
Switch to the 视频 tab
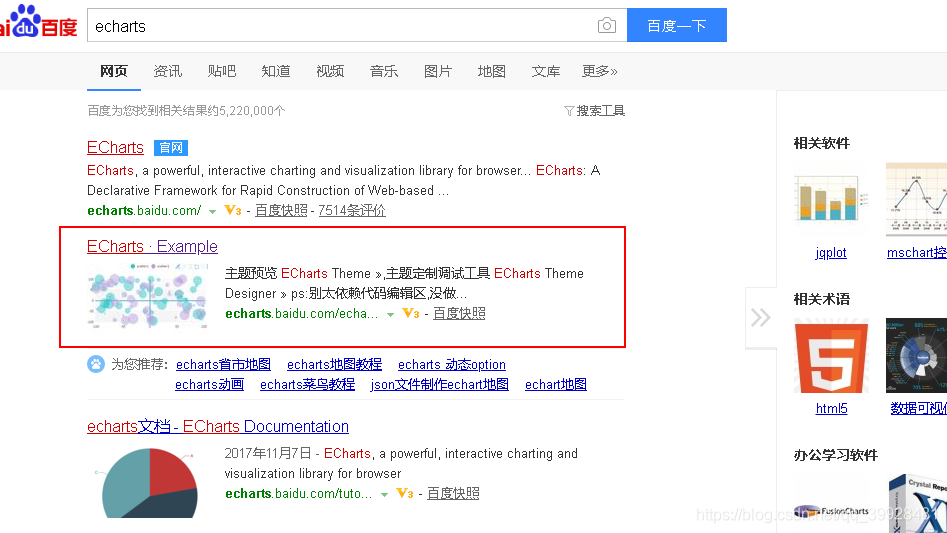330,71
